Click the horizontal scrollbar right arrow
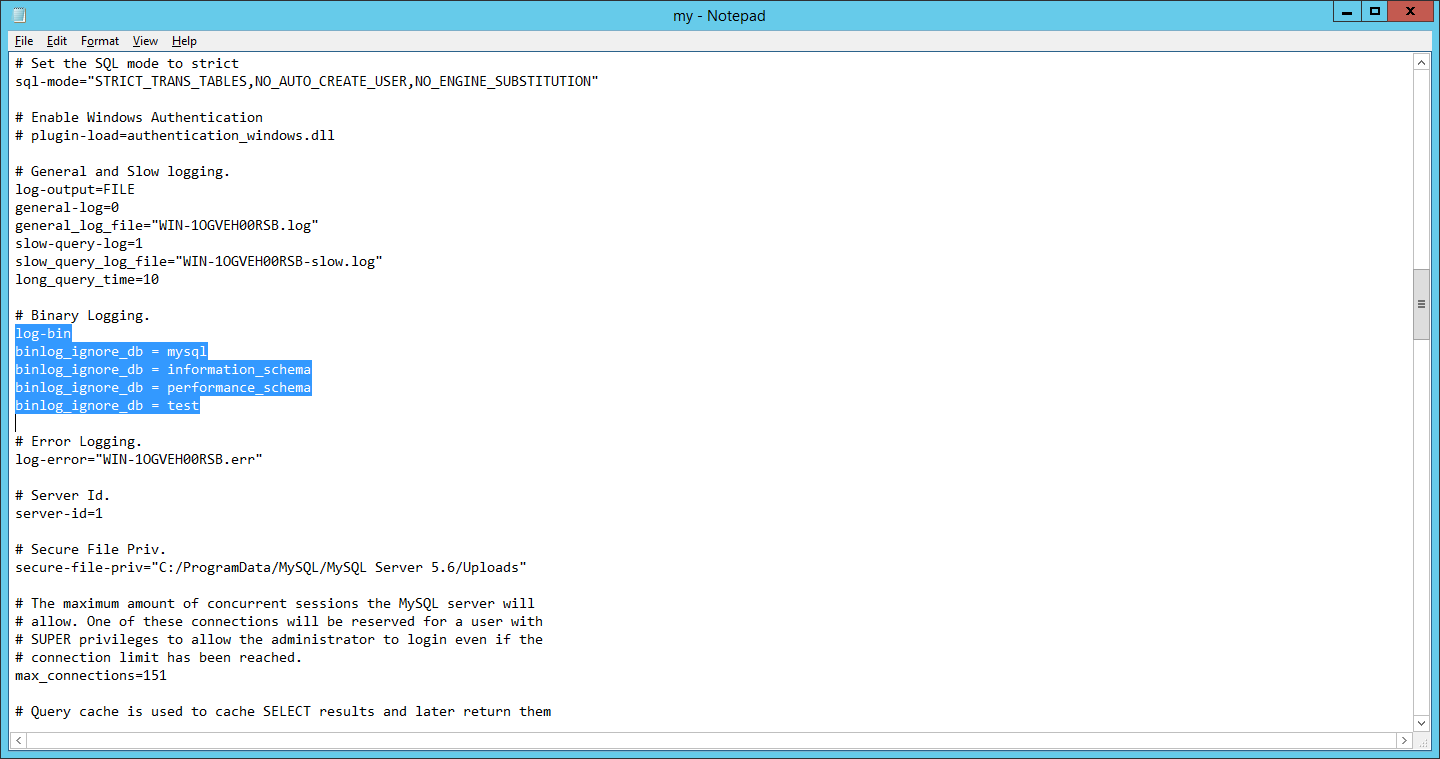This screenshot has width=1440, height=759. coord(1404,740)
